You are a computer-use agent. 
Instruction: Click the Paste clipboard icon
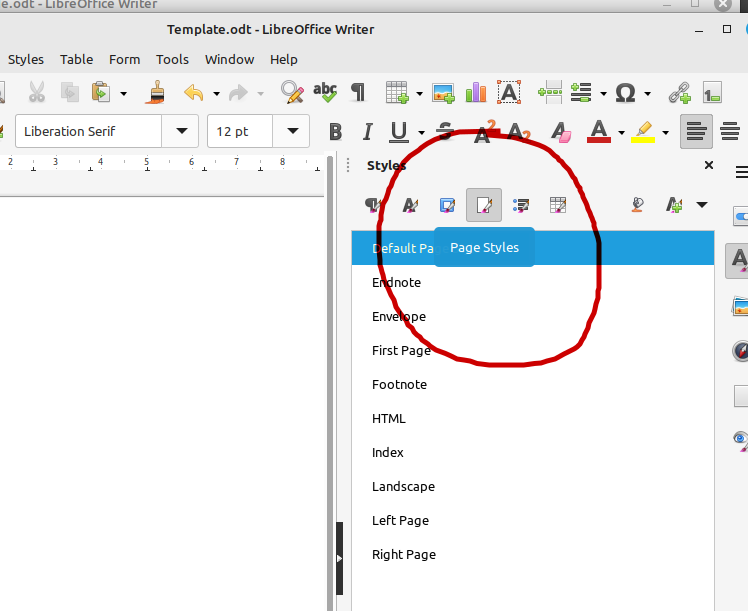pos(101,93)
